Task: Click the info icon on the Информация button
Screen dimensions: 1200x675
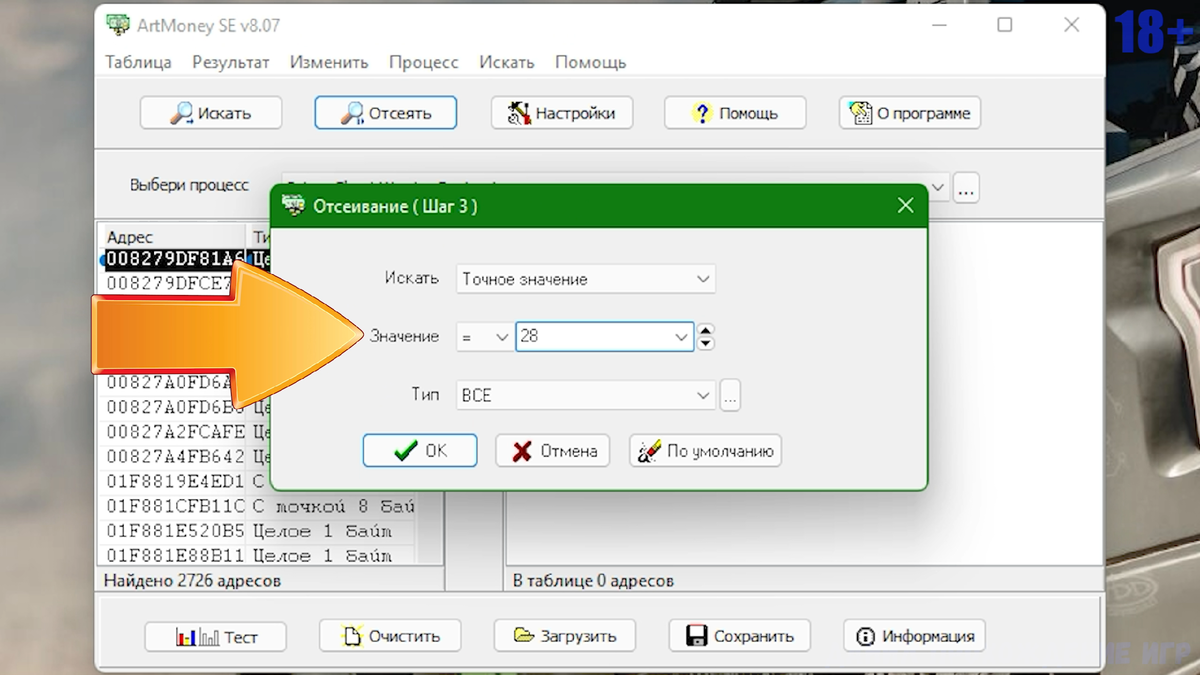Action: 865,635
